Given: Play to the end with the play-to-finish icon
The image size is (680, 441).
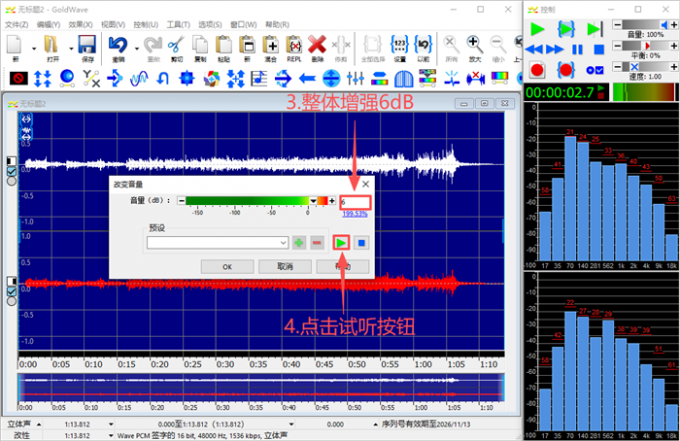Looking at the screenshot, I should (595, 29).
